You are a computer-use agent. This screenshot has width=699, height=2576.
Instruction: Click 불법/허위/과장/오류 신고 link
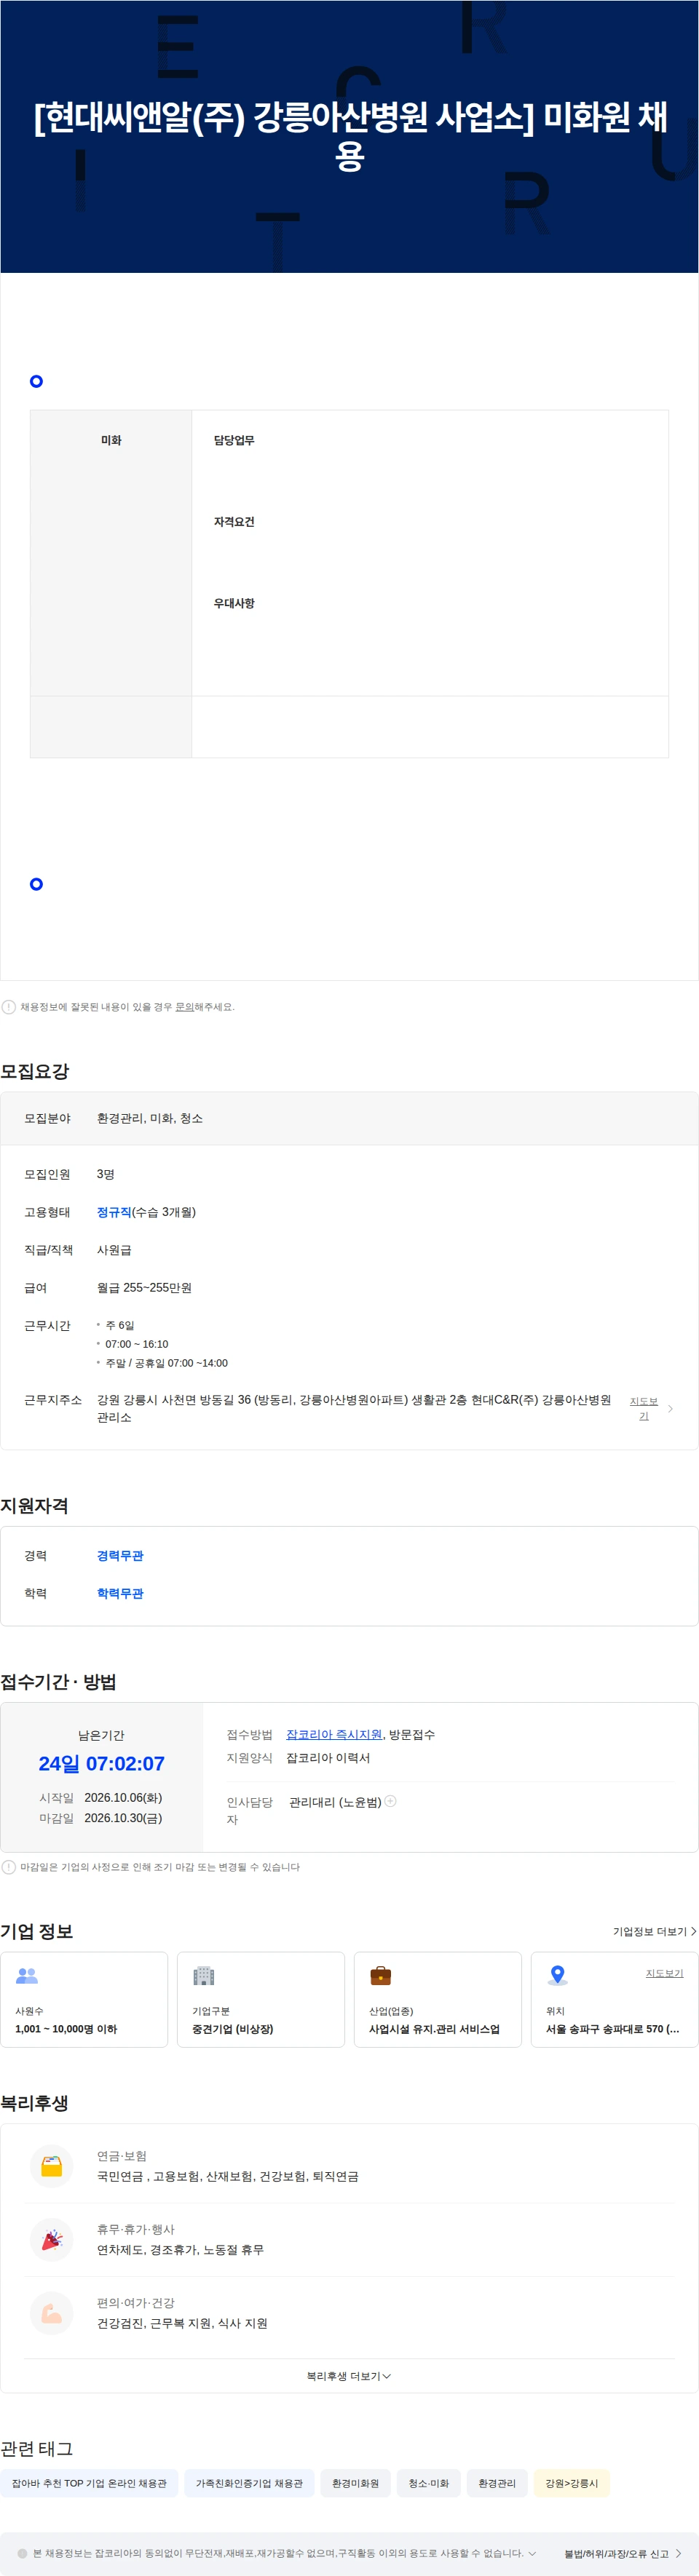click(622, 2554)
